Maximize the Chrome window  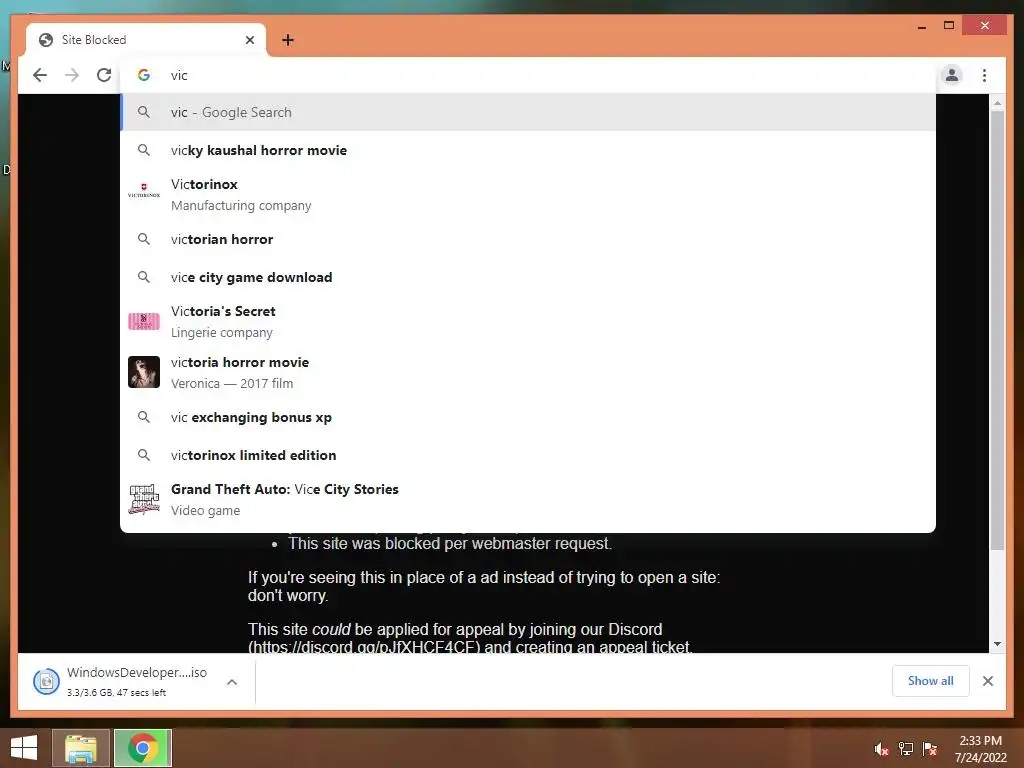click(x=949, y=25)
